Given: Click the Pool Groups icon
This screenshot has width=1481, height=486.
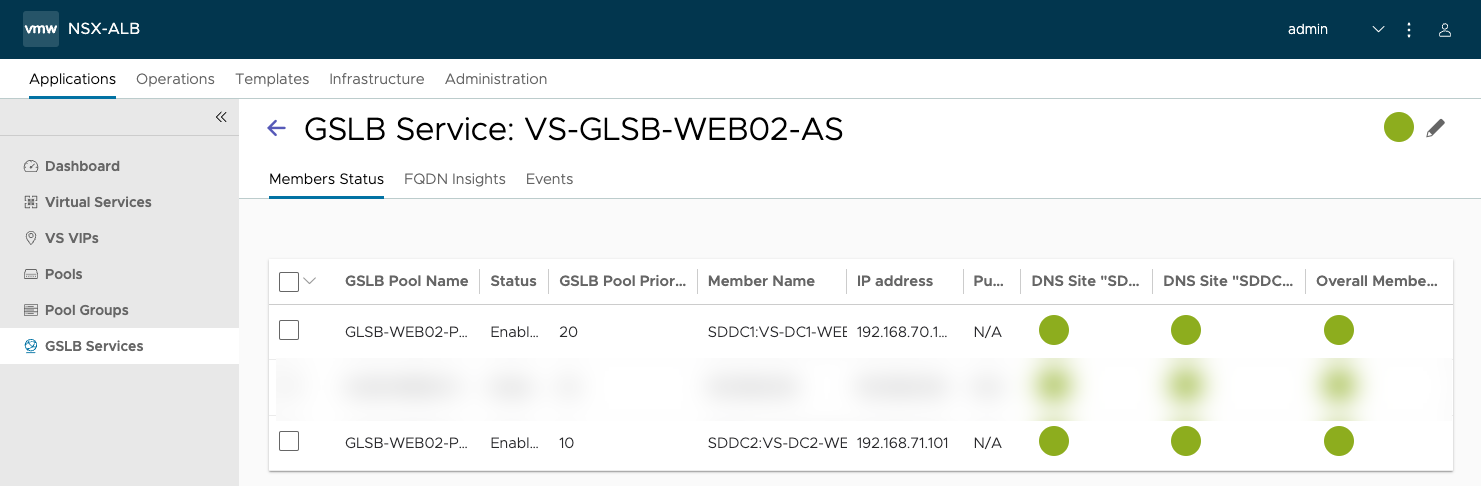Looking at the screenshot, I should (x=31, y=310).
